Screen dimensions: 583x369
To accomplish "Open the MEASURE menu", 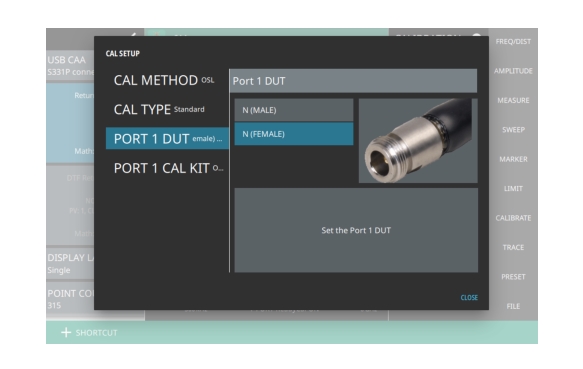I will tap(513, 100).
